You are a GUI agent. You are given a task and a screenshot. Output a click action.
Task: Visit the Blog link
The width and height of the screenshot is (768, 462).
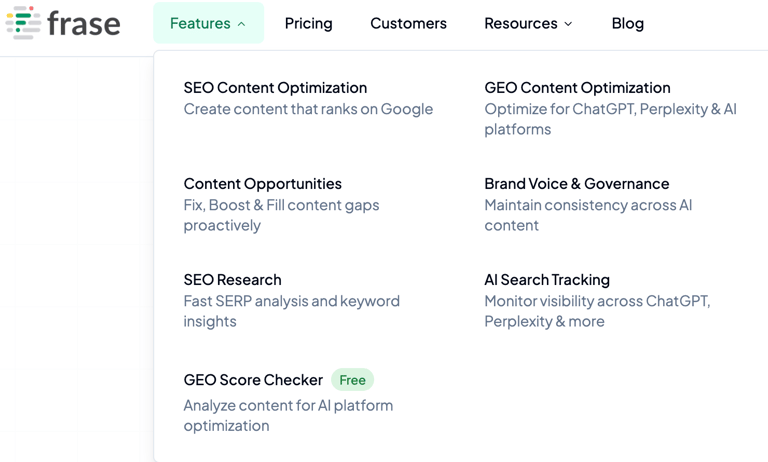[x=627, y=23]
